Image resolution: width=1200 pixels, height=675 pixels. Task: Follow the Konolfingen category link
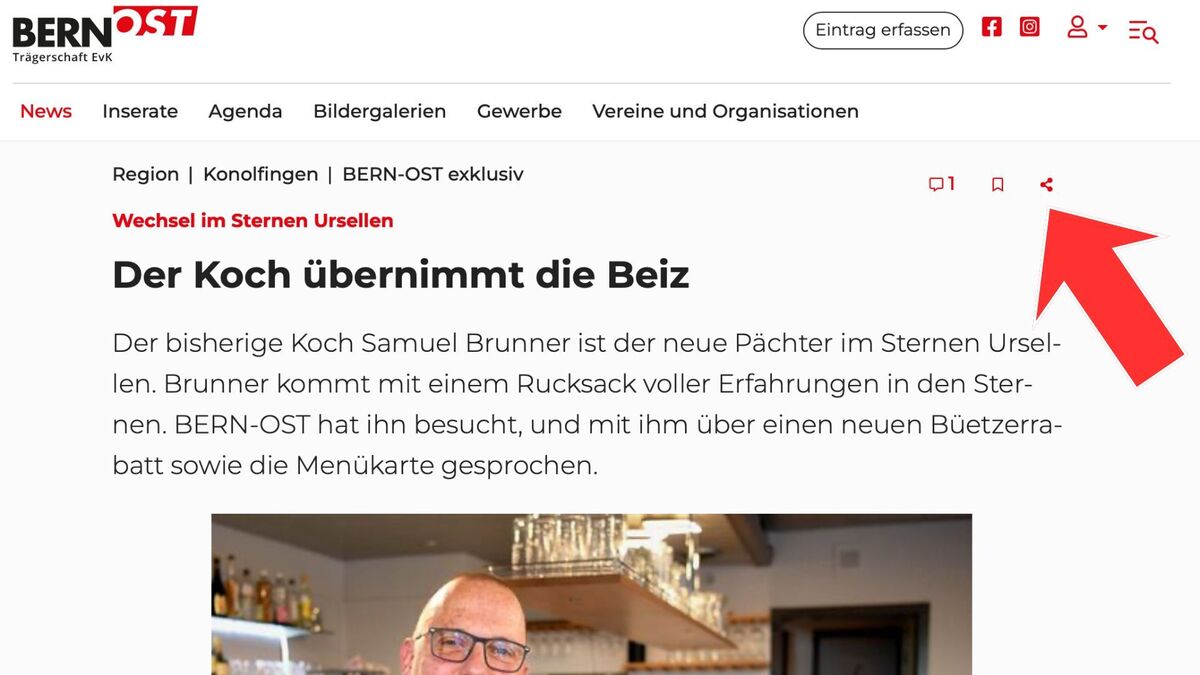tap(260, 174)
